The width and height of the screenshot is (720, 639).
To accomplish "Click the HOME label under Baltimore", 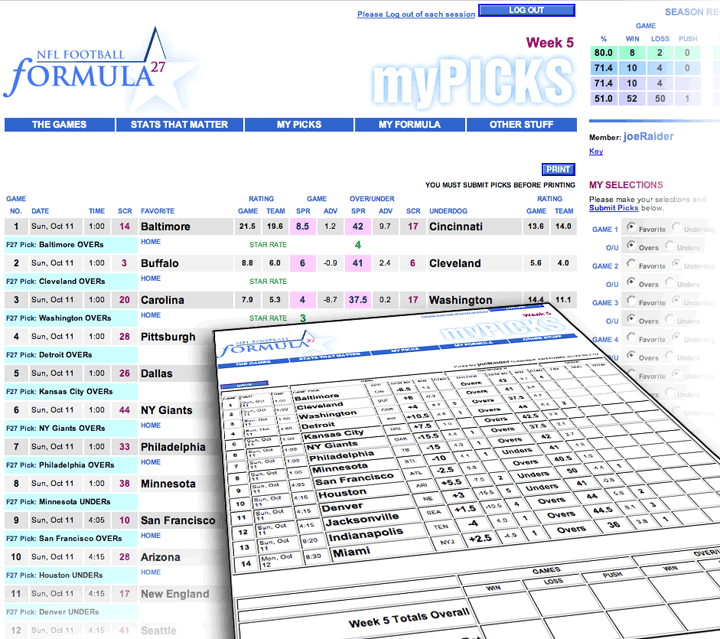I will [x=151, y=241].
